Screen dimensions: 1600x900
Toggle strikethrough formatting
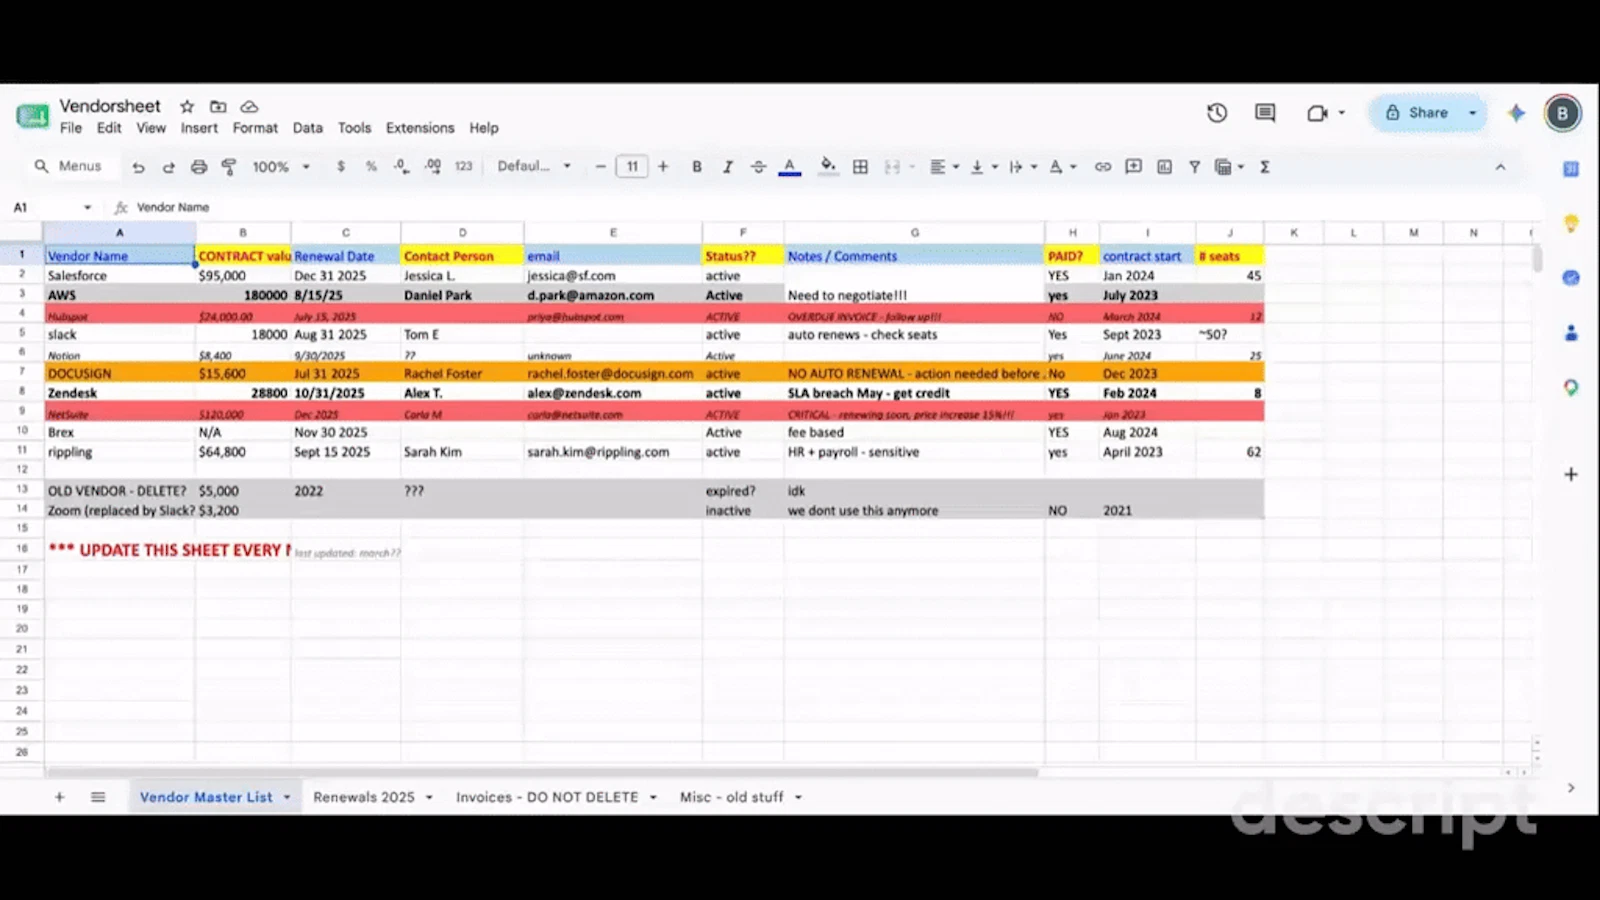coord(758,167)
